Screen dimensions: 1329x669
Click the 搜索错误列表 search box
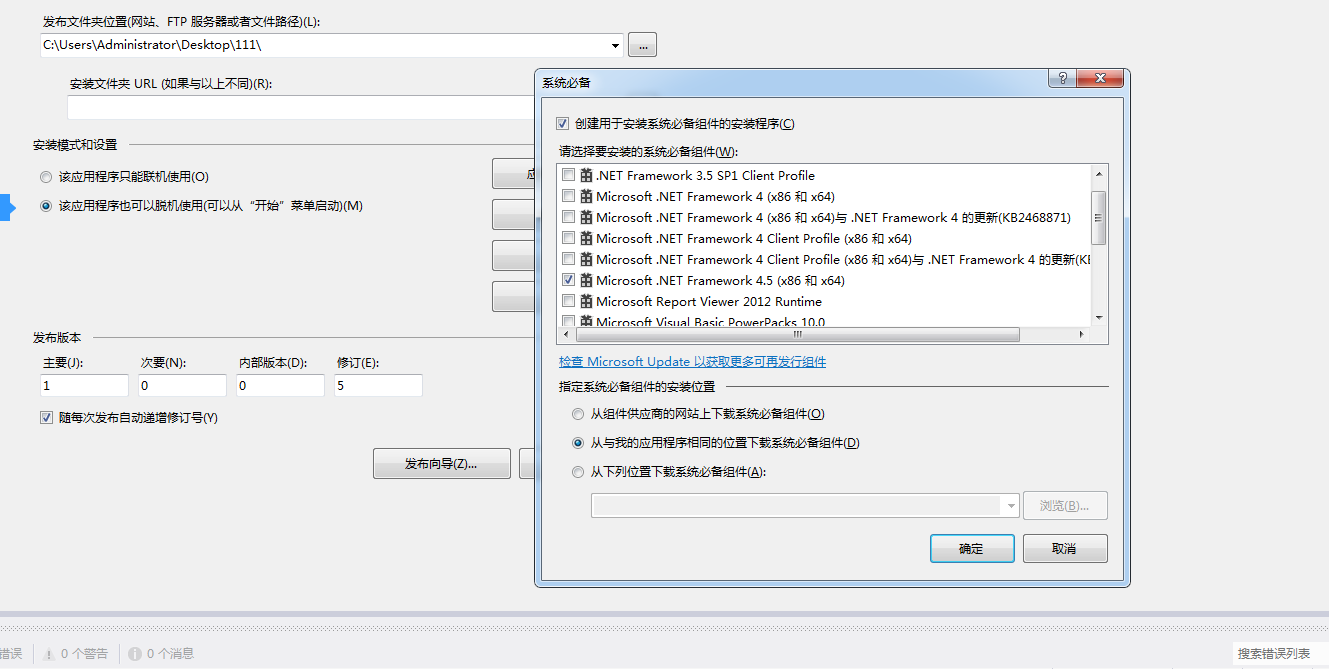click(1281, 654)
